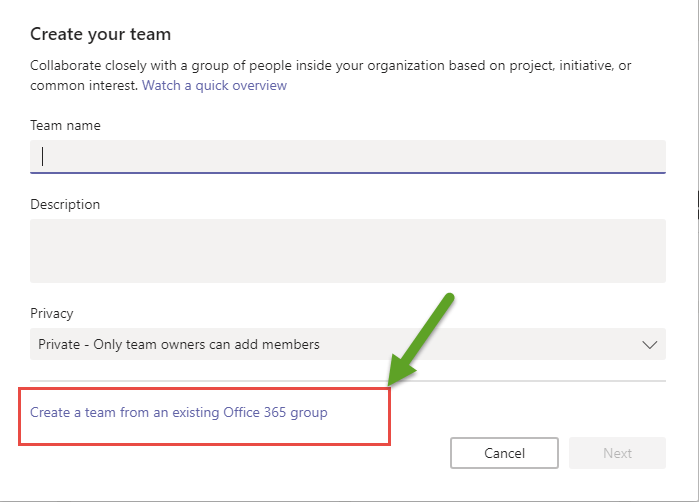
Task: Click the Privacy dropdown chevron arrow
Action: click(x=649, y=345)
